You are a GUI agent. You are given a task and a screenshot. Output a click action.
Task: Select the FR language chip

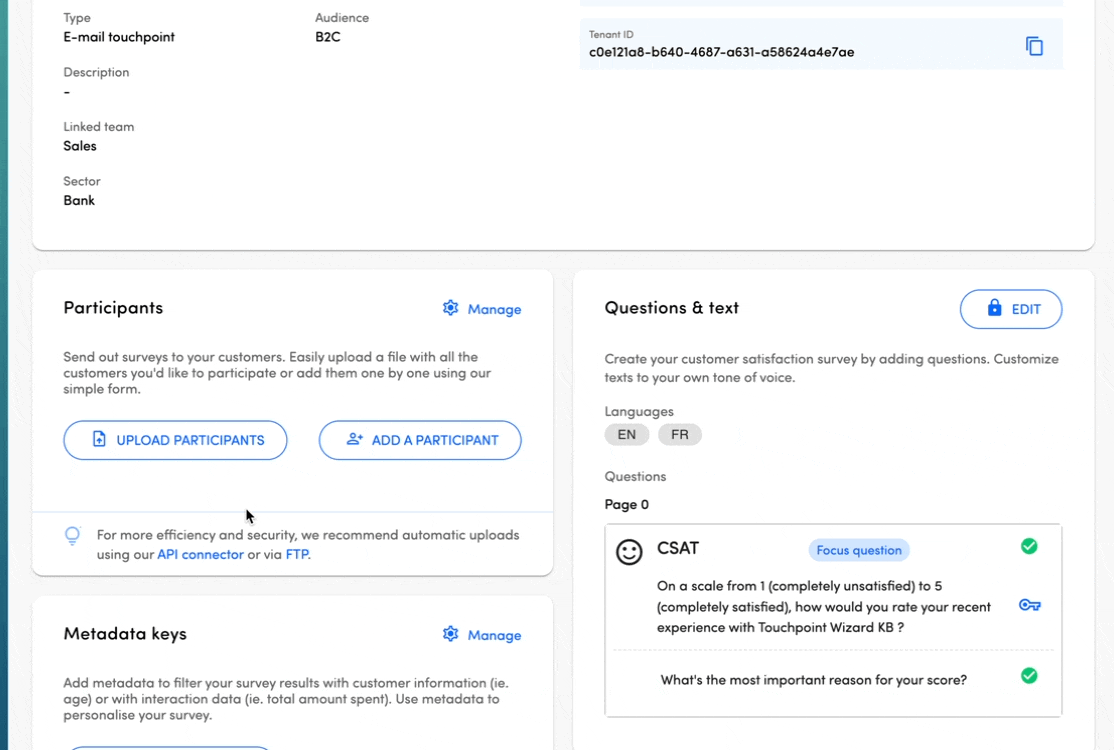coord(680,435)
